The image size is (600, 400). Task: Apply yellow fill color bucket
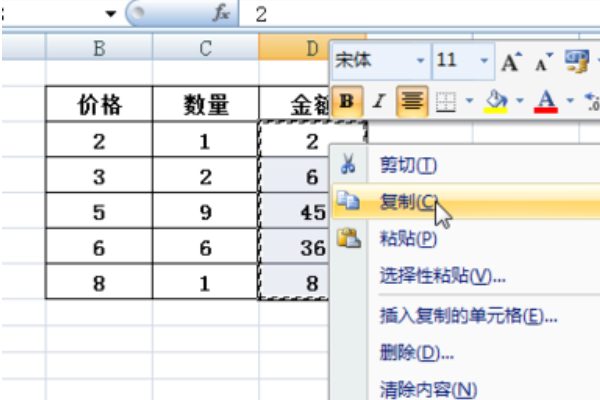tap(496, 101)
